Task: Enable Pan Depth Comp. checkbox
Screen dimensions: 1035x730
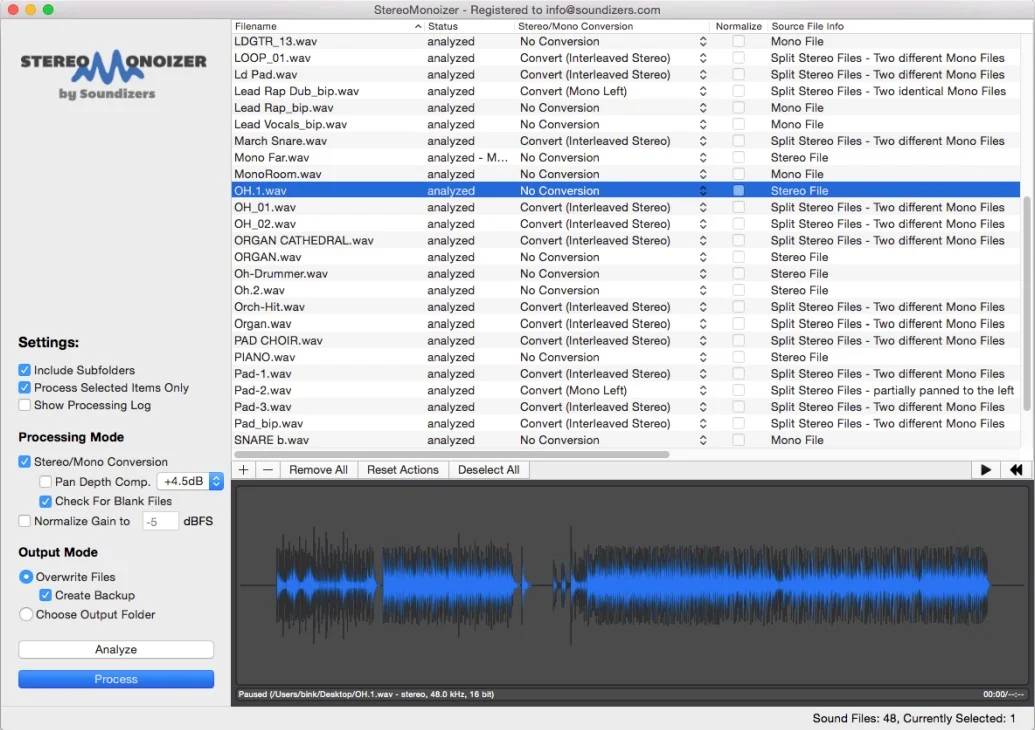Action: 45,482
